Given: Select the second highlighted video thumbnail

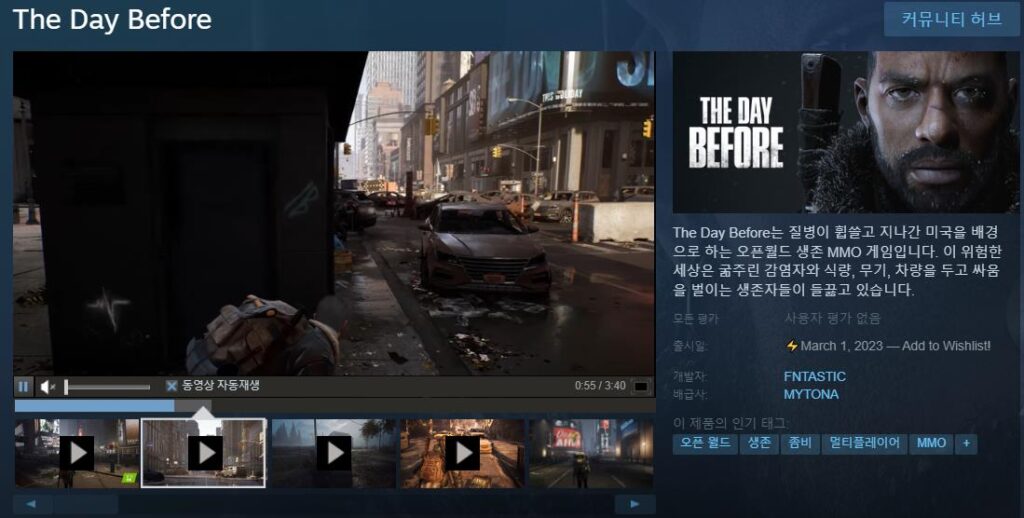Looking at the screenshot, I should [204, 453].
